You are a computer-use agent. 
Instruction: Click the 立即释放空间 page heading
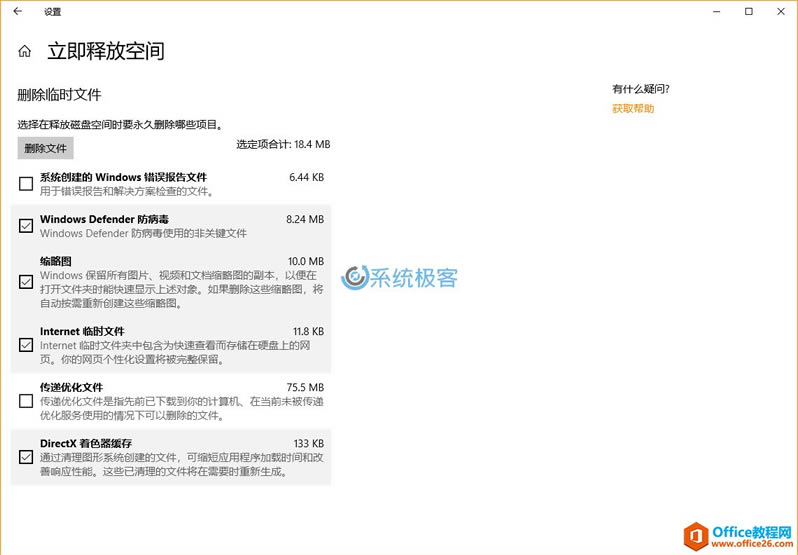pos(106,51)
